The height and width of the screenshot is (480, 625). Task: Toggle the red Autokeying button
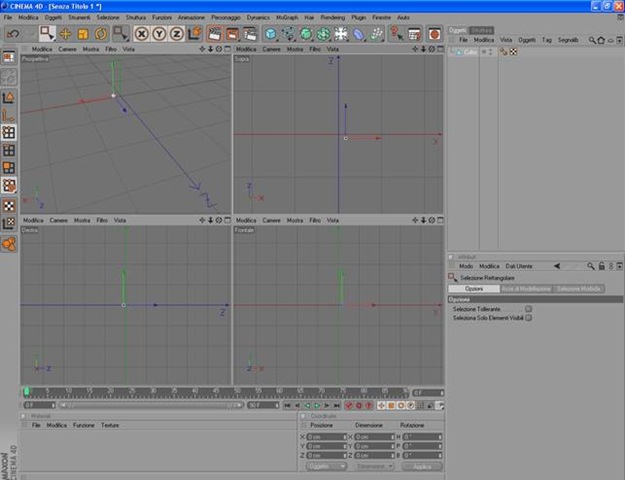click(359, 405)
